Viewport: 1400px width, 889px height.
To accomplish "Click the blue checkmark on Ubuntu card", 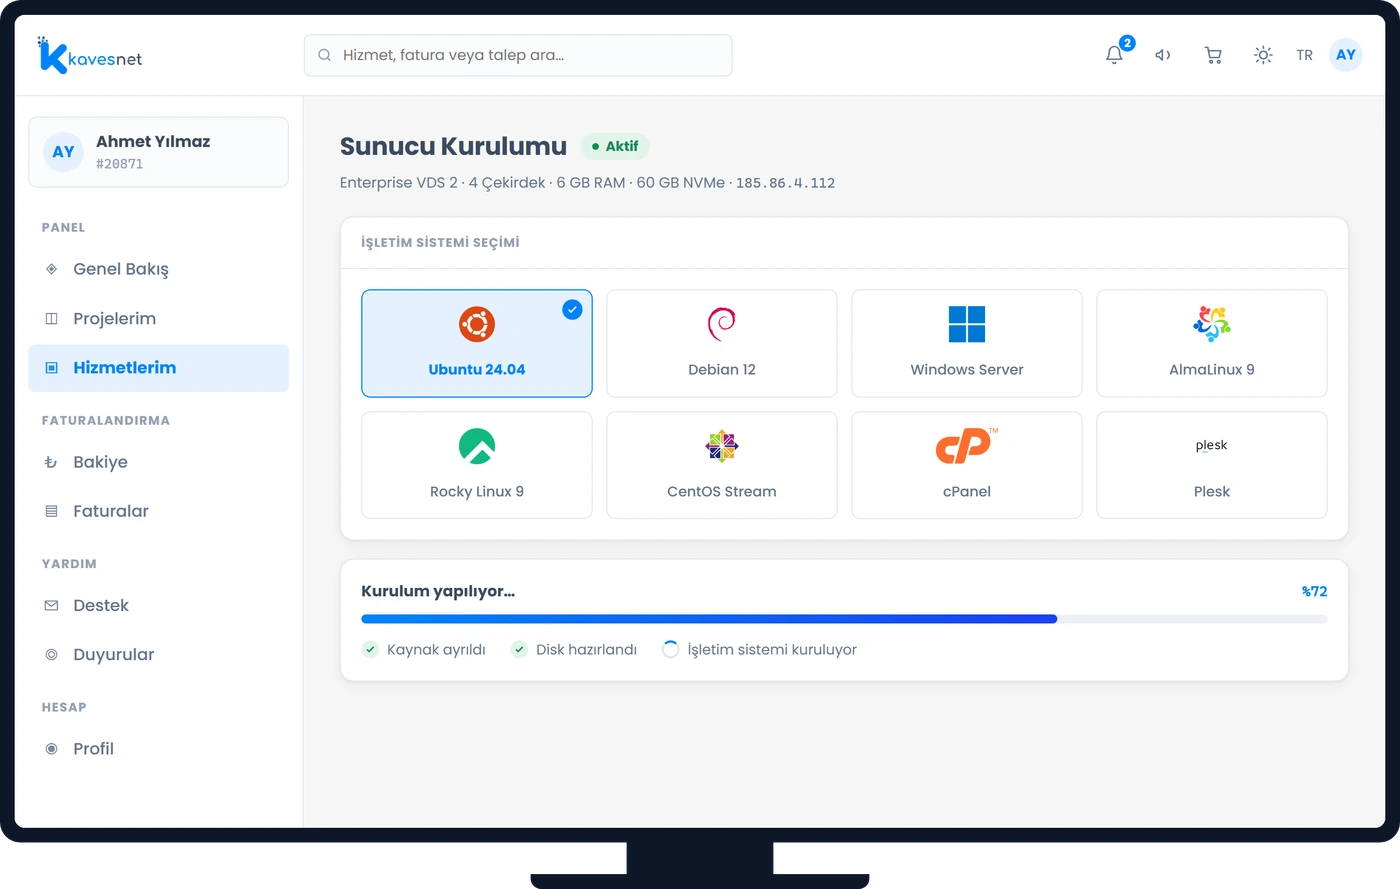I will tap(572, 310).
